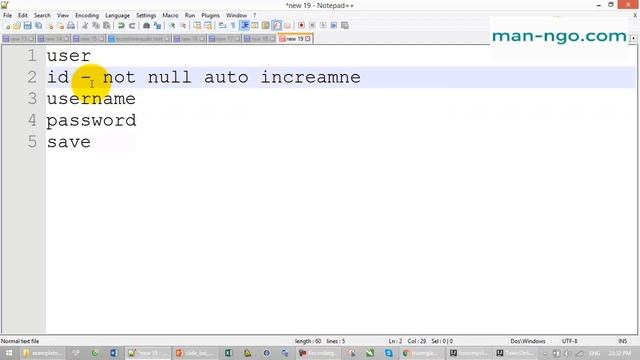The height and width of the screenshot is (360, 640).
Task: Click the 'username' text line
Action: coord(91,99)
